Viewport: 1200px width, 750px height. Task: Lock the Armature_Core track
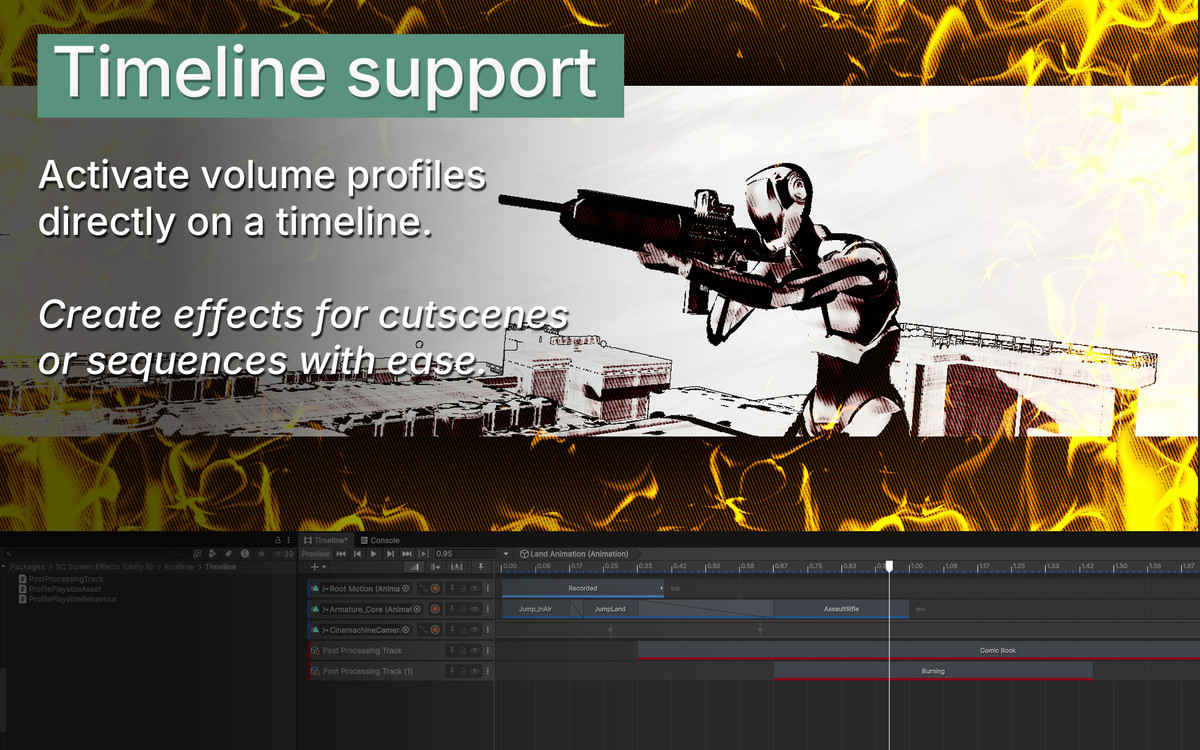pos(463,609)
